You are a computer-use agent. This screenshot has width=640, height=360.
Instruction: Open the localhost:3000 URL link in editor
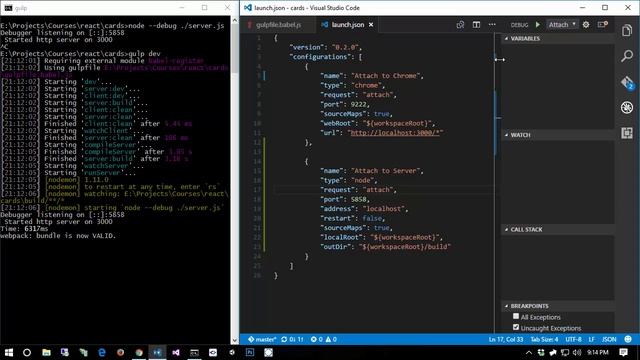click(x=395, y=133)
